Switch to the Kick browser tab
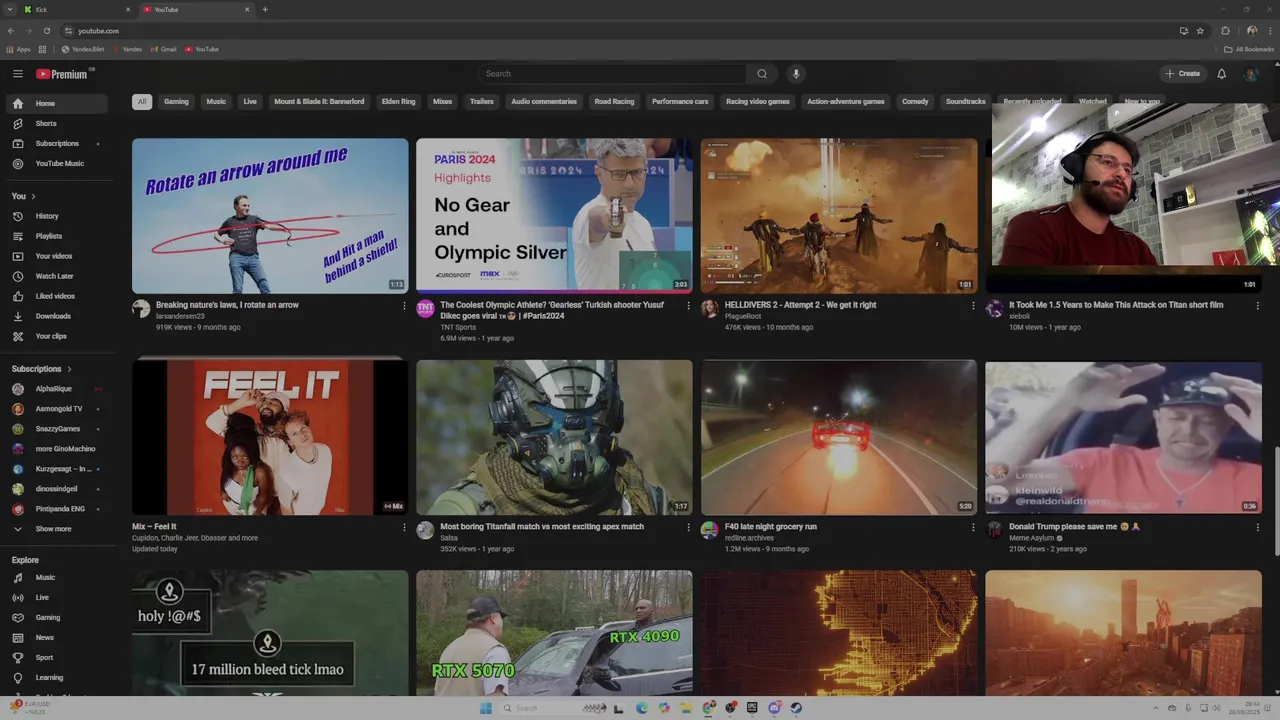This screenshot has width=1280, height=720. pos(78,9)
